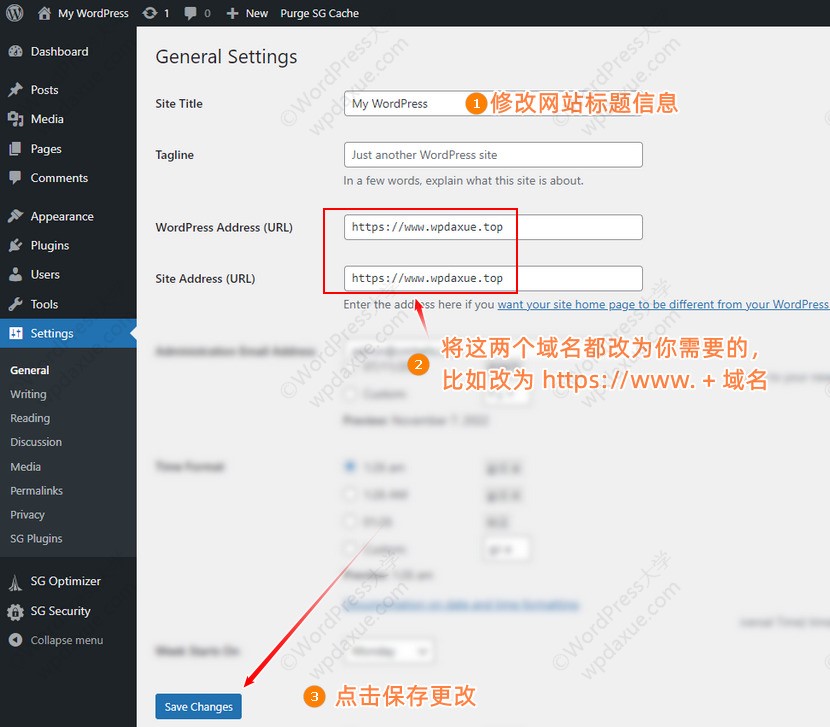Image resolution: width=830 pixels, height=727 pixels.
Task: Click the WordPress Address (URL) label
Action: pos(224,227)
